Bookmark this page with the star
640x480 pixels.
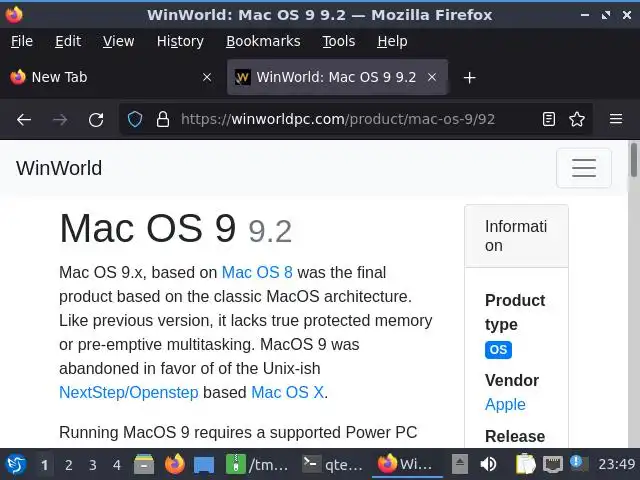577,119
